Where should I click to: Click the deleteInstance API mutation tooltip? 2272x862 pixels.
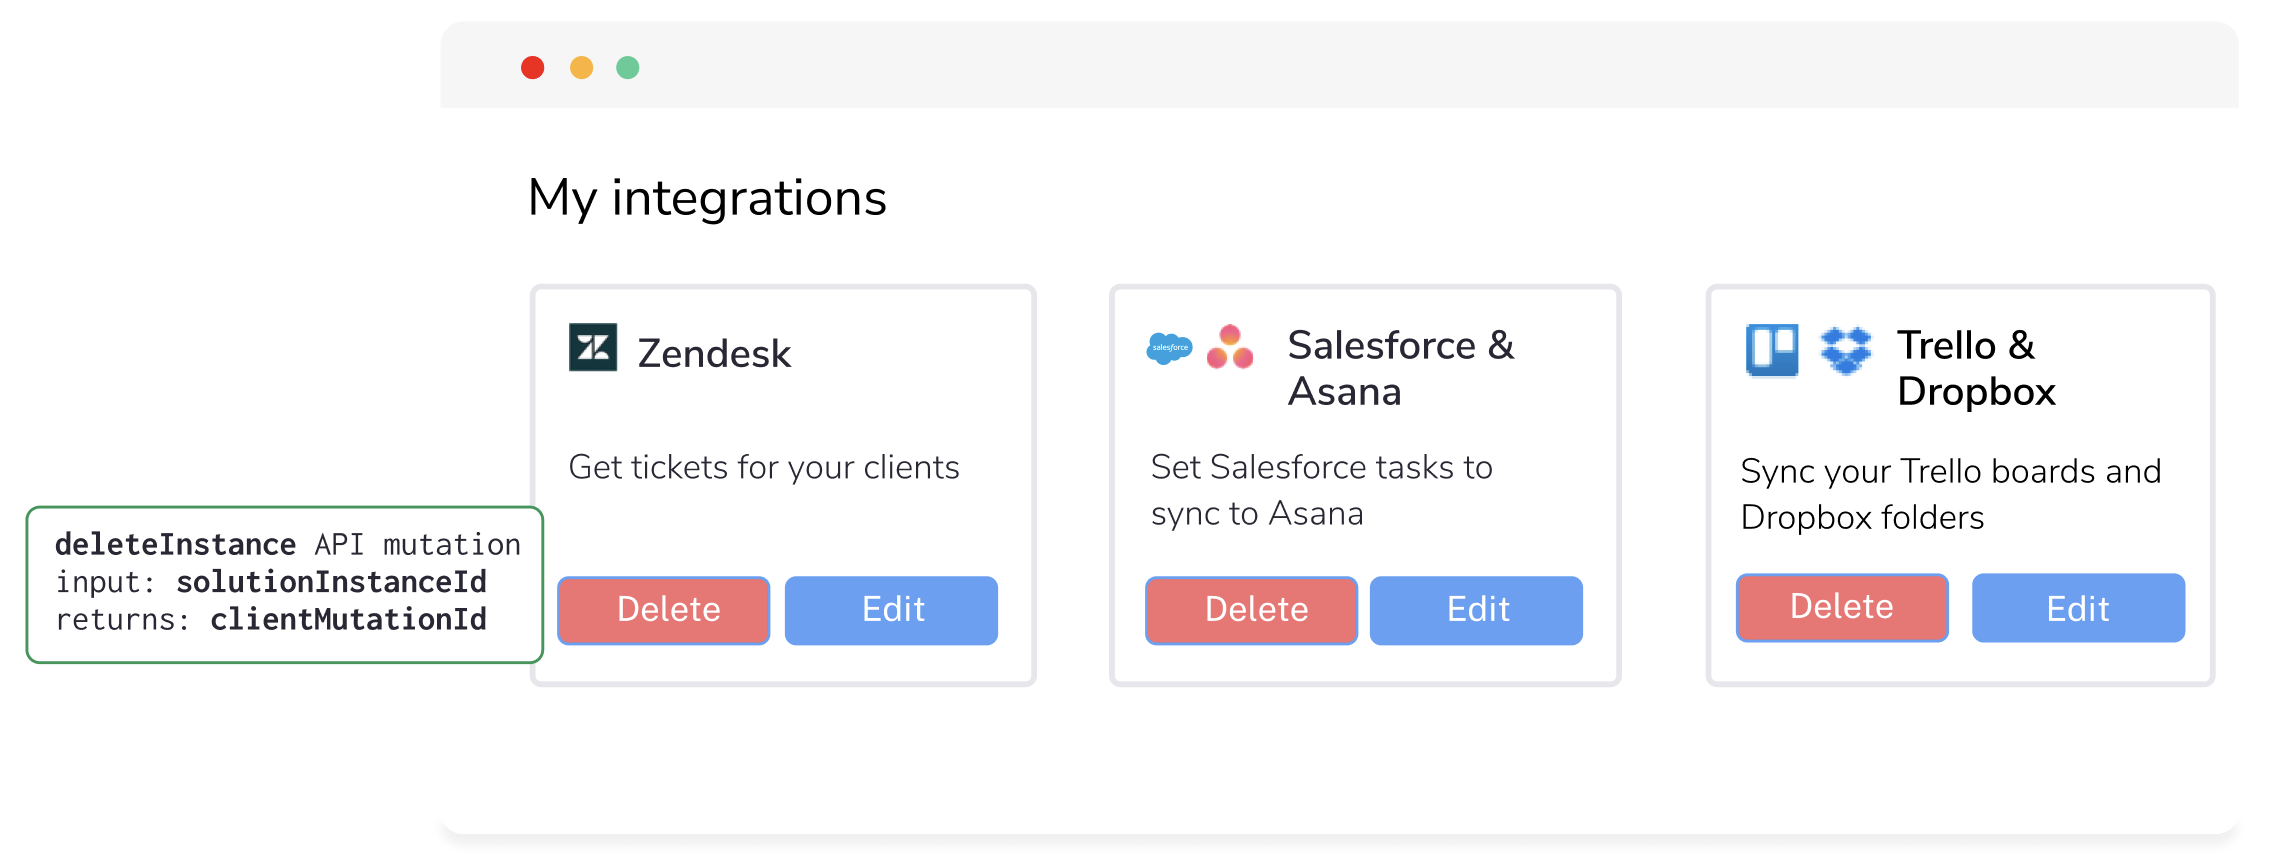(x=285, y=584)
